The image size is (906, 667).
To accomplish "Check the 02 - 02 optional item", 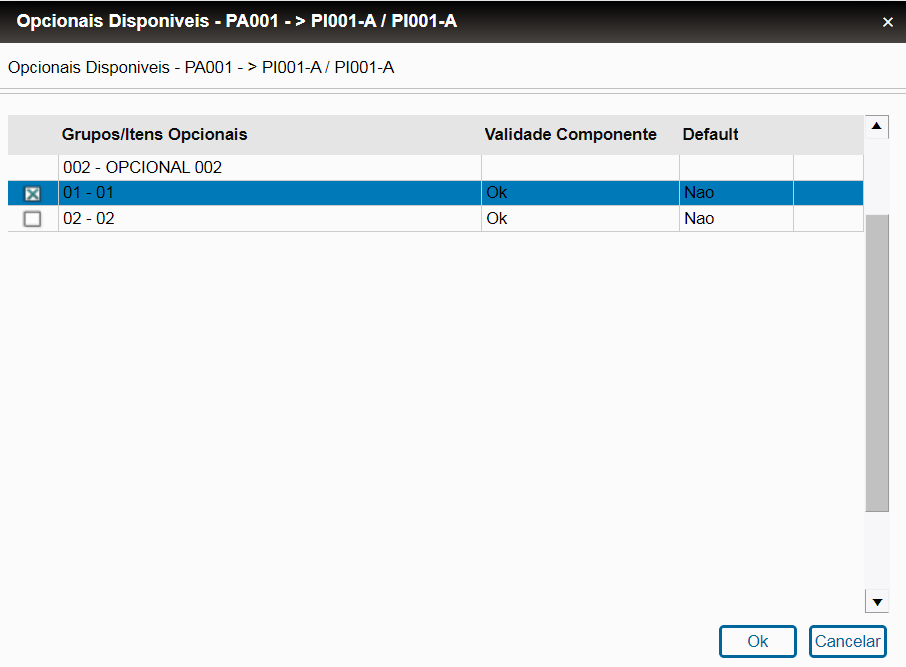I will click(32, 219).
